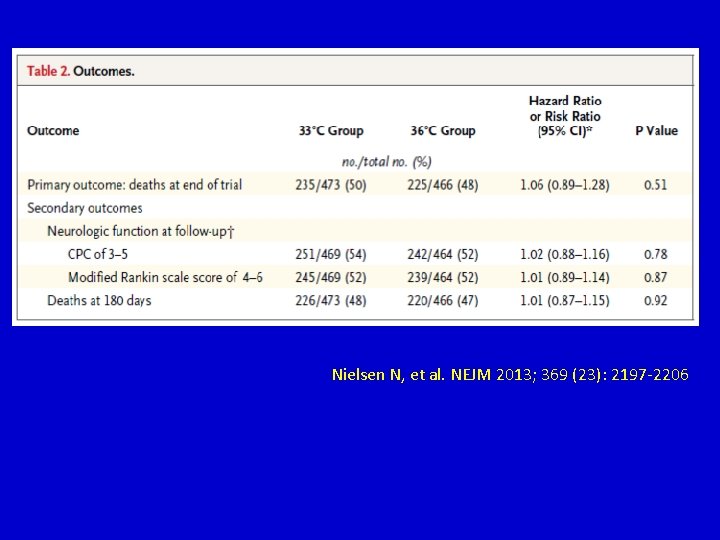The width and height of the screenshot is (720, 540).
Task: Click the value '226/473 (48)'
Action: coord(331,300)
